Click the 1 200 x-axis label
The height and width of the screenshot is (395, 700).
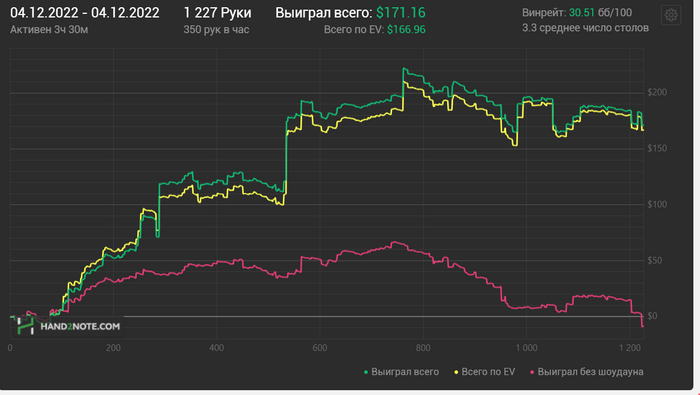click(x=630, y=348)
